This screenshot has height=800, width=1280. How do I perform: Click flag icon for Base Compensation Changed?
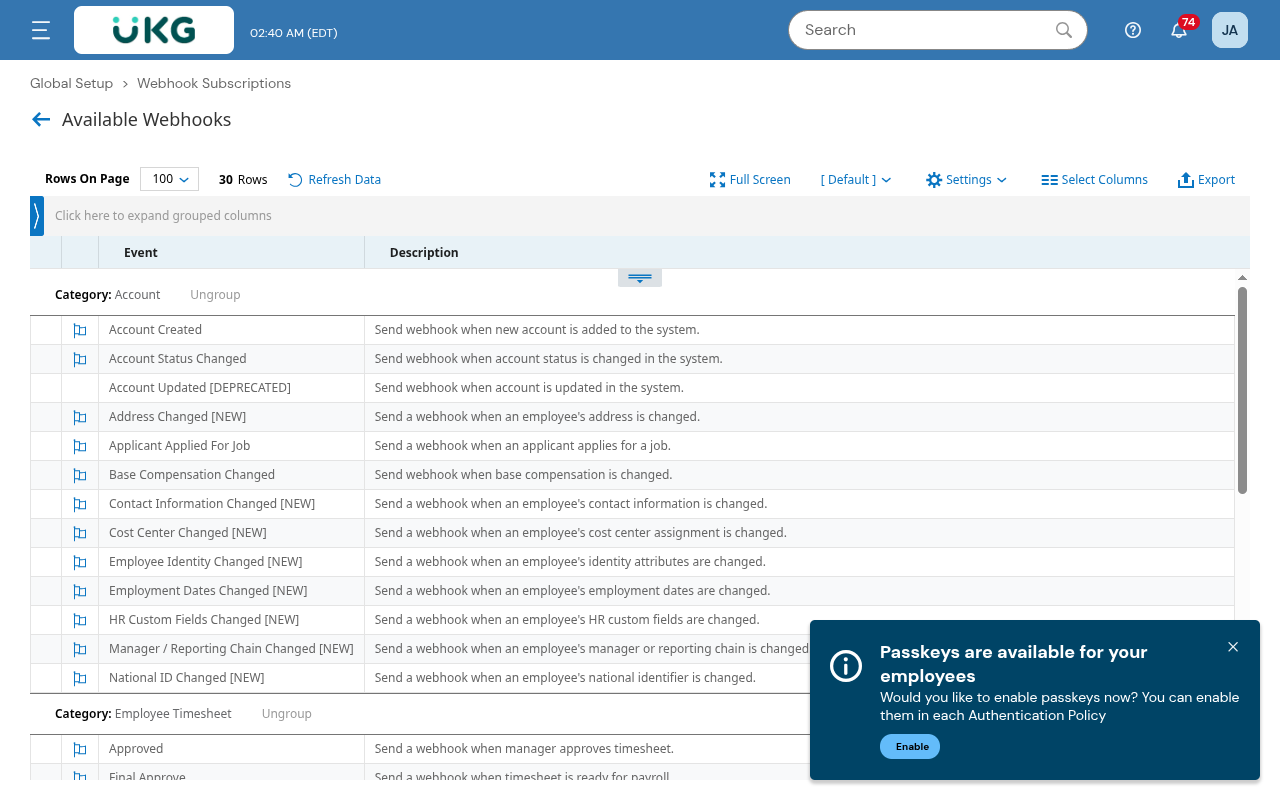click(80, 475)
